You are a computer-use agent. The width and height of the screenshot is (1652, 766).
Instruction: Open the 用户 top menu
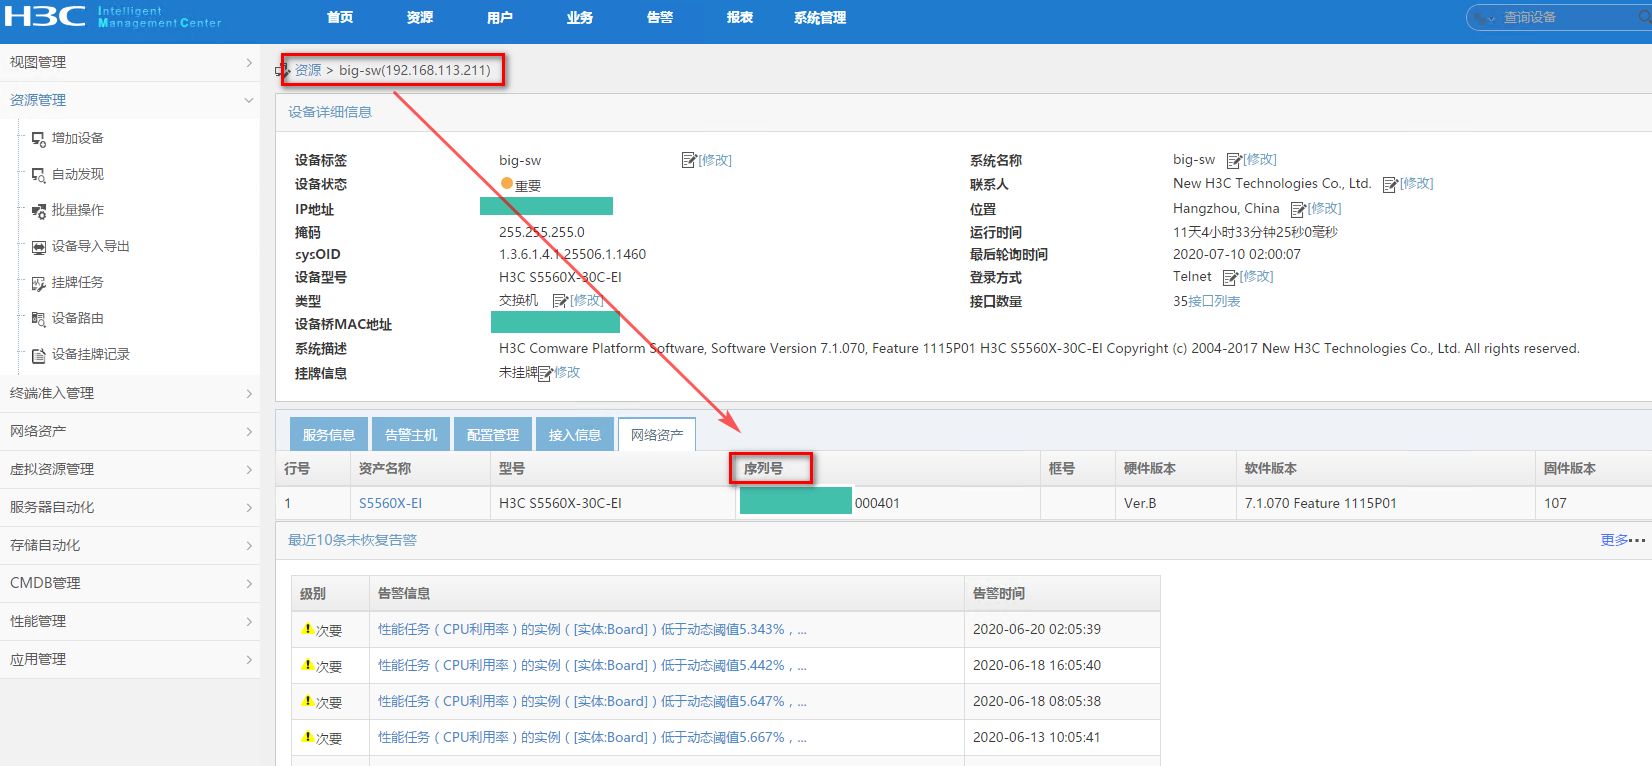click(x=500, y=18)
